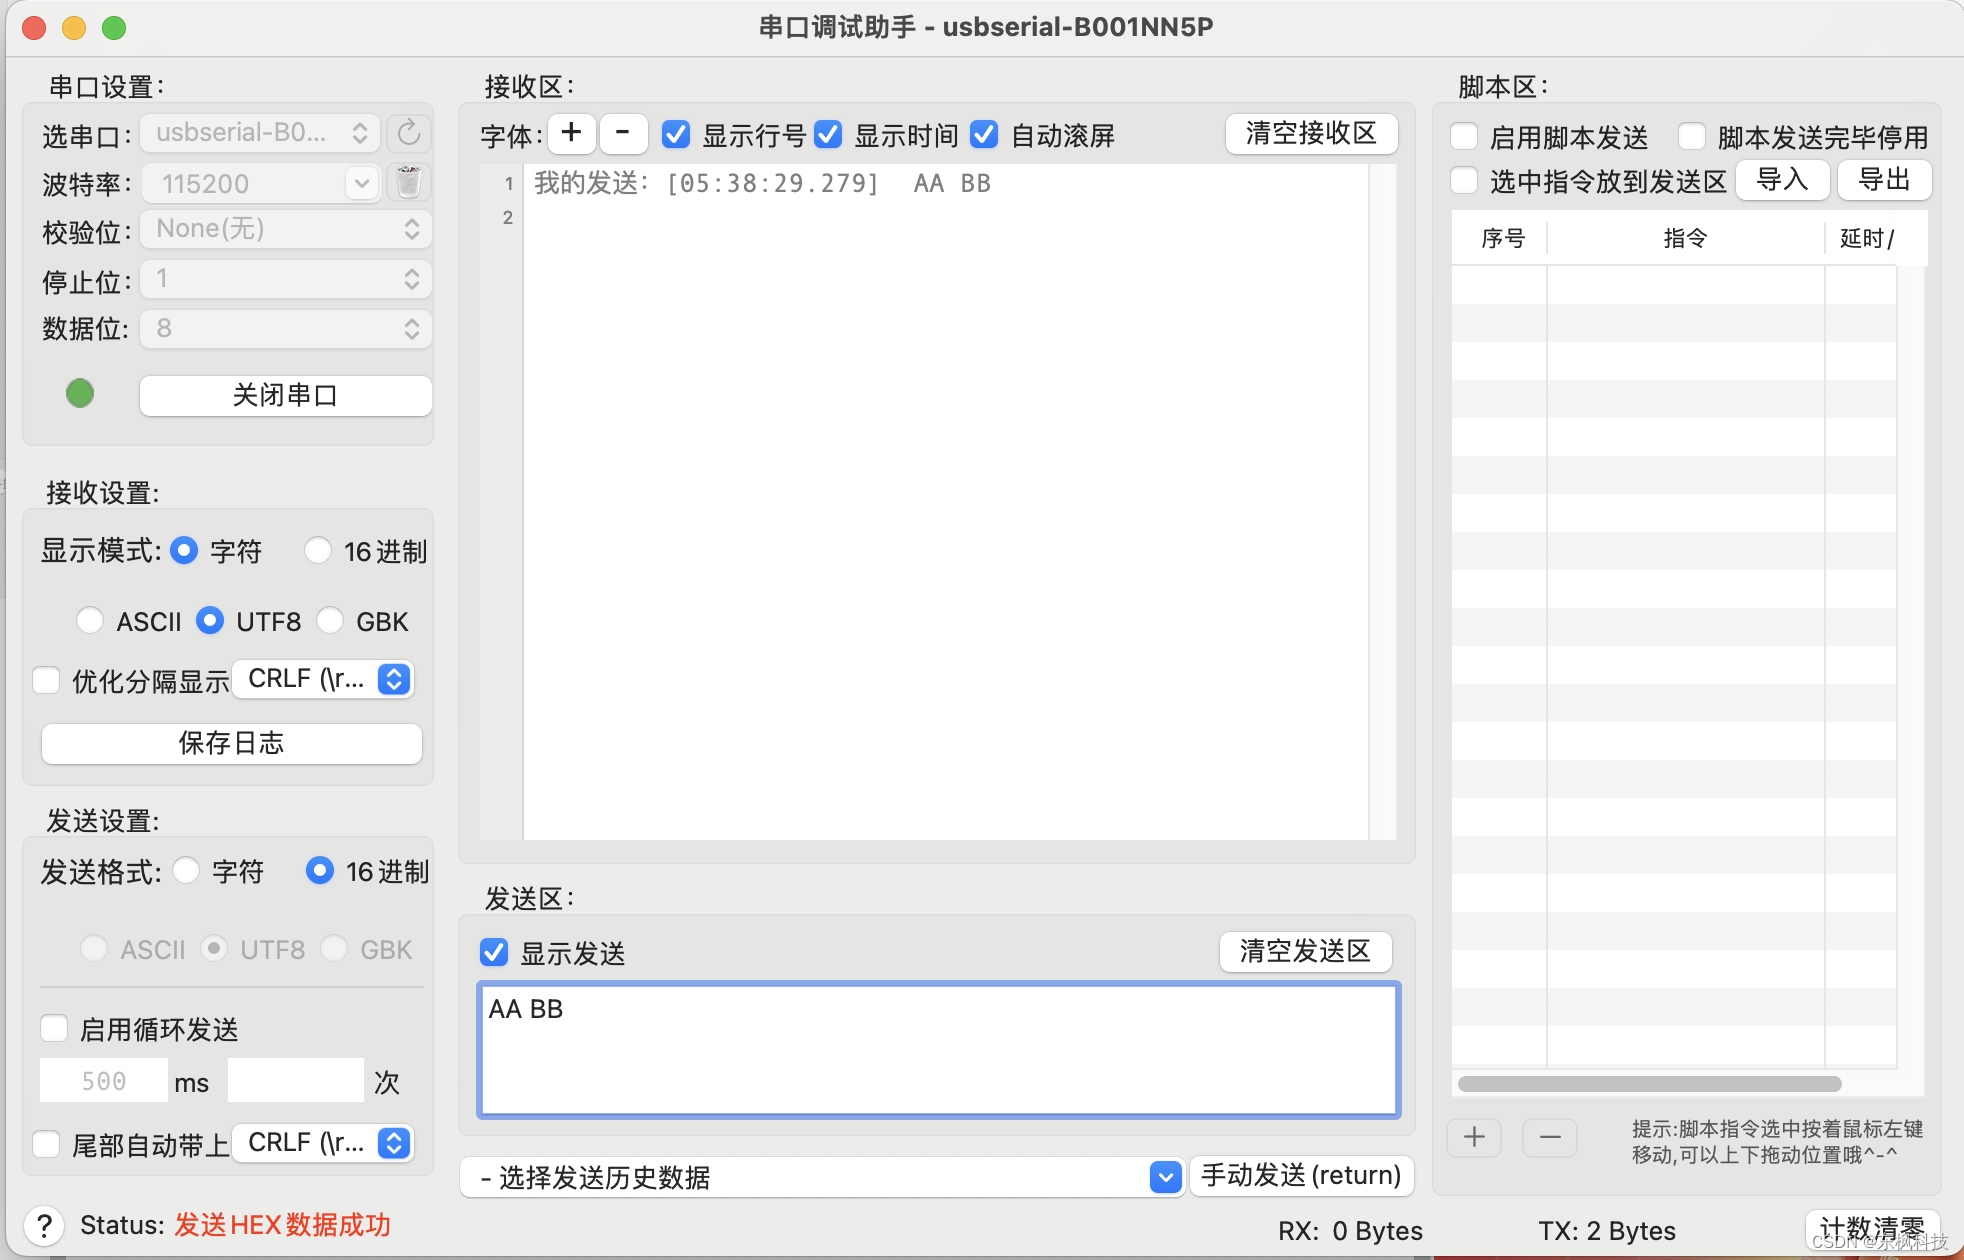Click the 关闭串口 button
The height and width of the screenshot is (1260, 1964).
[x=285, y=394]
